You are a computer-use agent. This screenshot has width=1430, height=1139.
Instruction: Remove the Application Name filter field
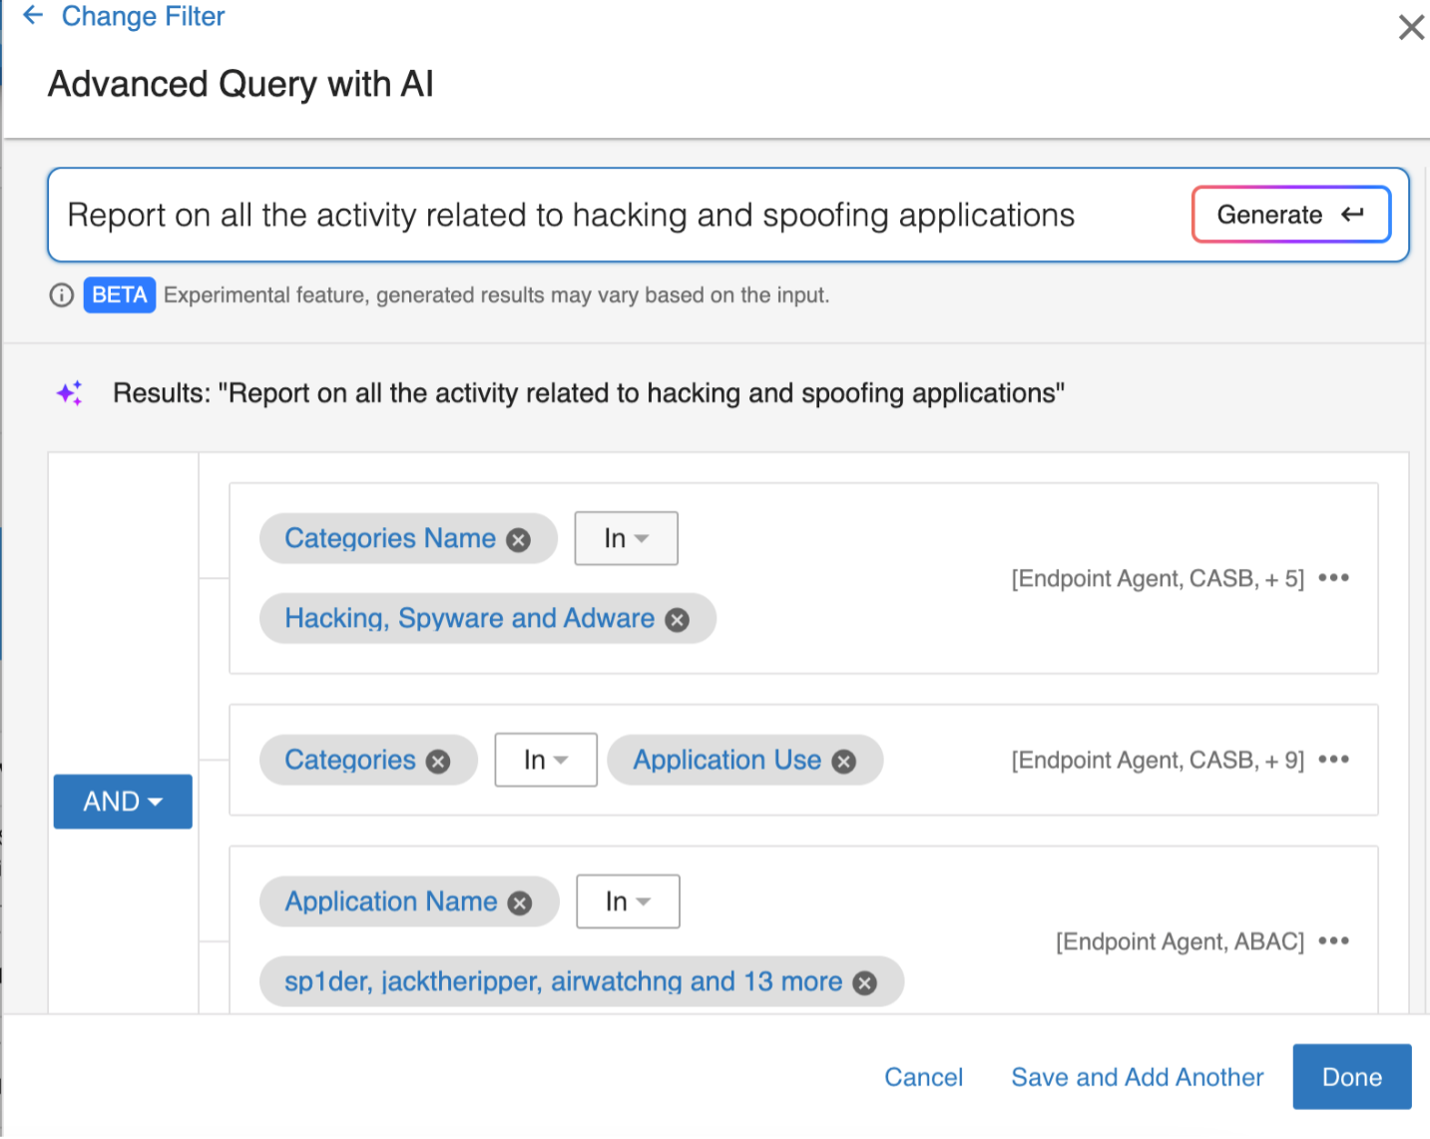coord(520,901)
